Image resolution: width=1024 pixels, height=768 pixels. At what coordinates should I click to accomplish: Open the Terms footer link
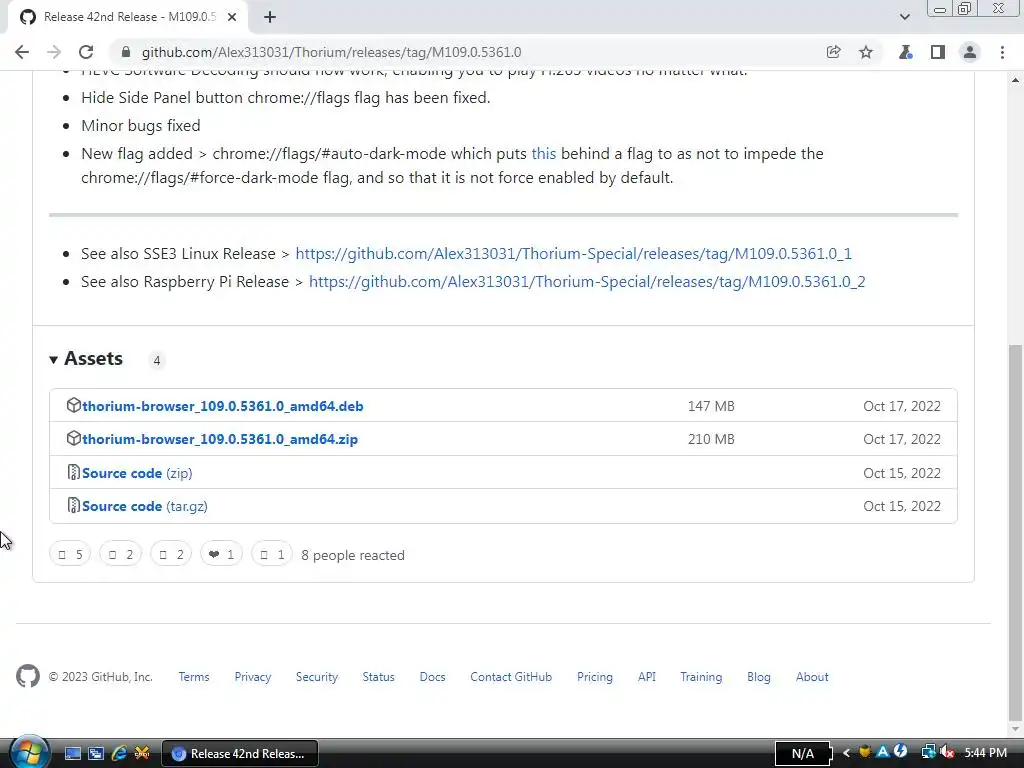tap(194, 677)
